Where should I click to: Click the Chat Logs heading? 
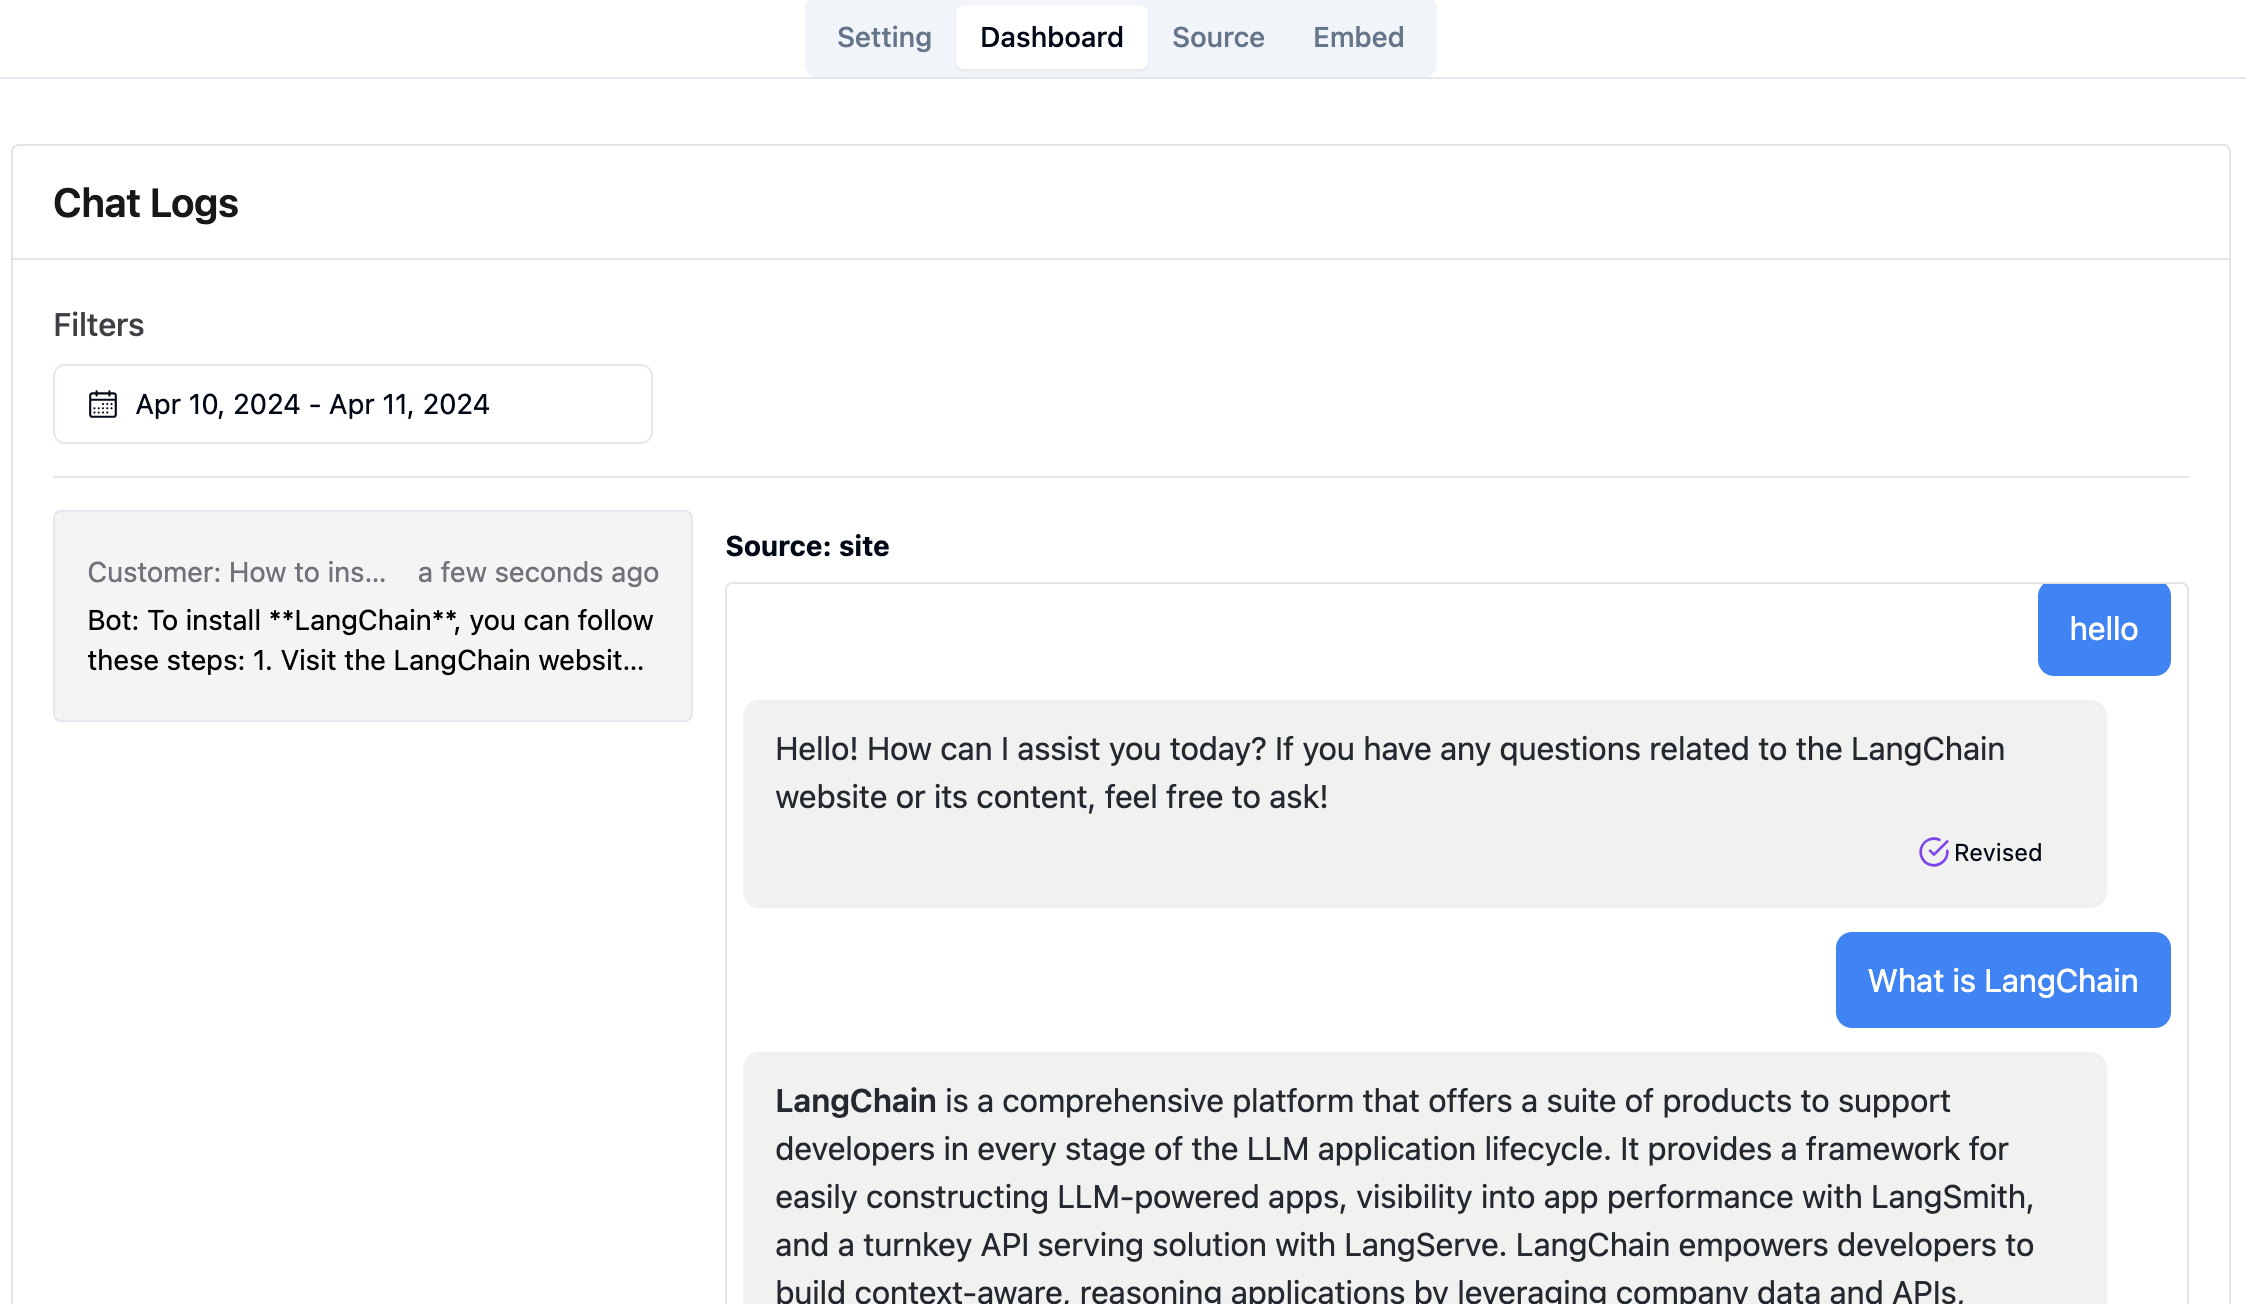[146, 203]
